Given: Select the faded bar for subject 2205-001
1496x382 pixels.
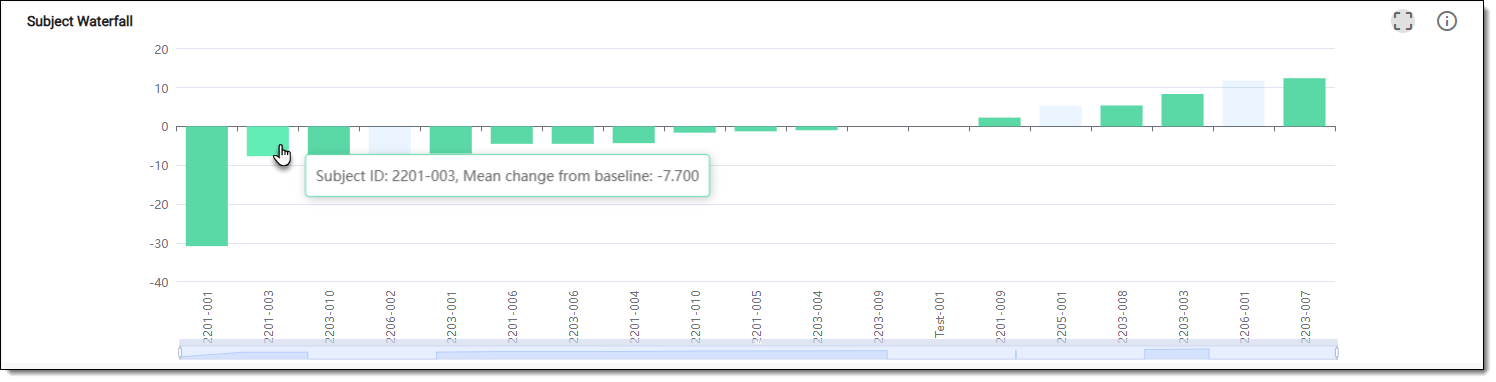Looking at the screenshot, I should point(1061,116).
